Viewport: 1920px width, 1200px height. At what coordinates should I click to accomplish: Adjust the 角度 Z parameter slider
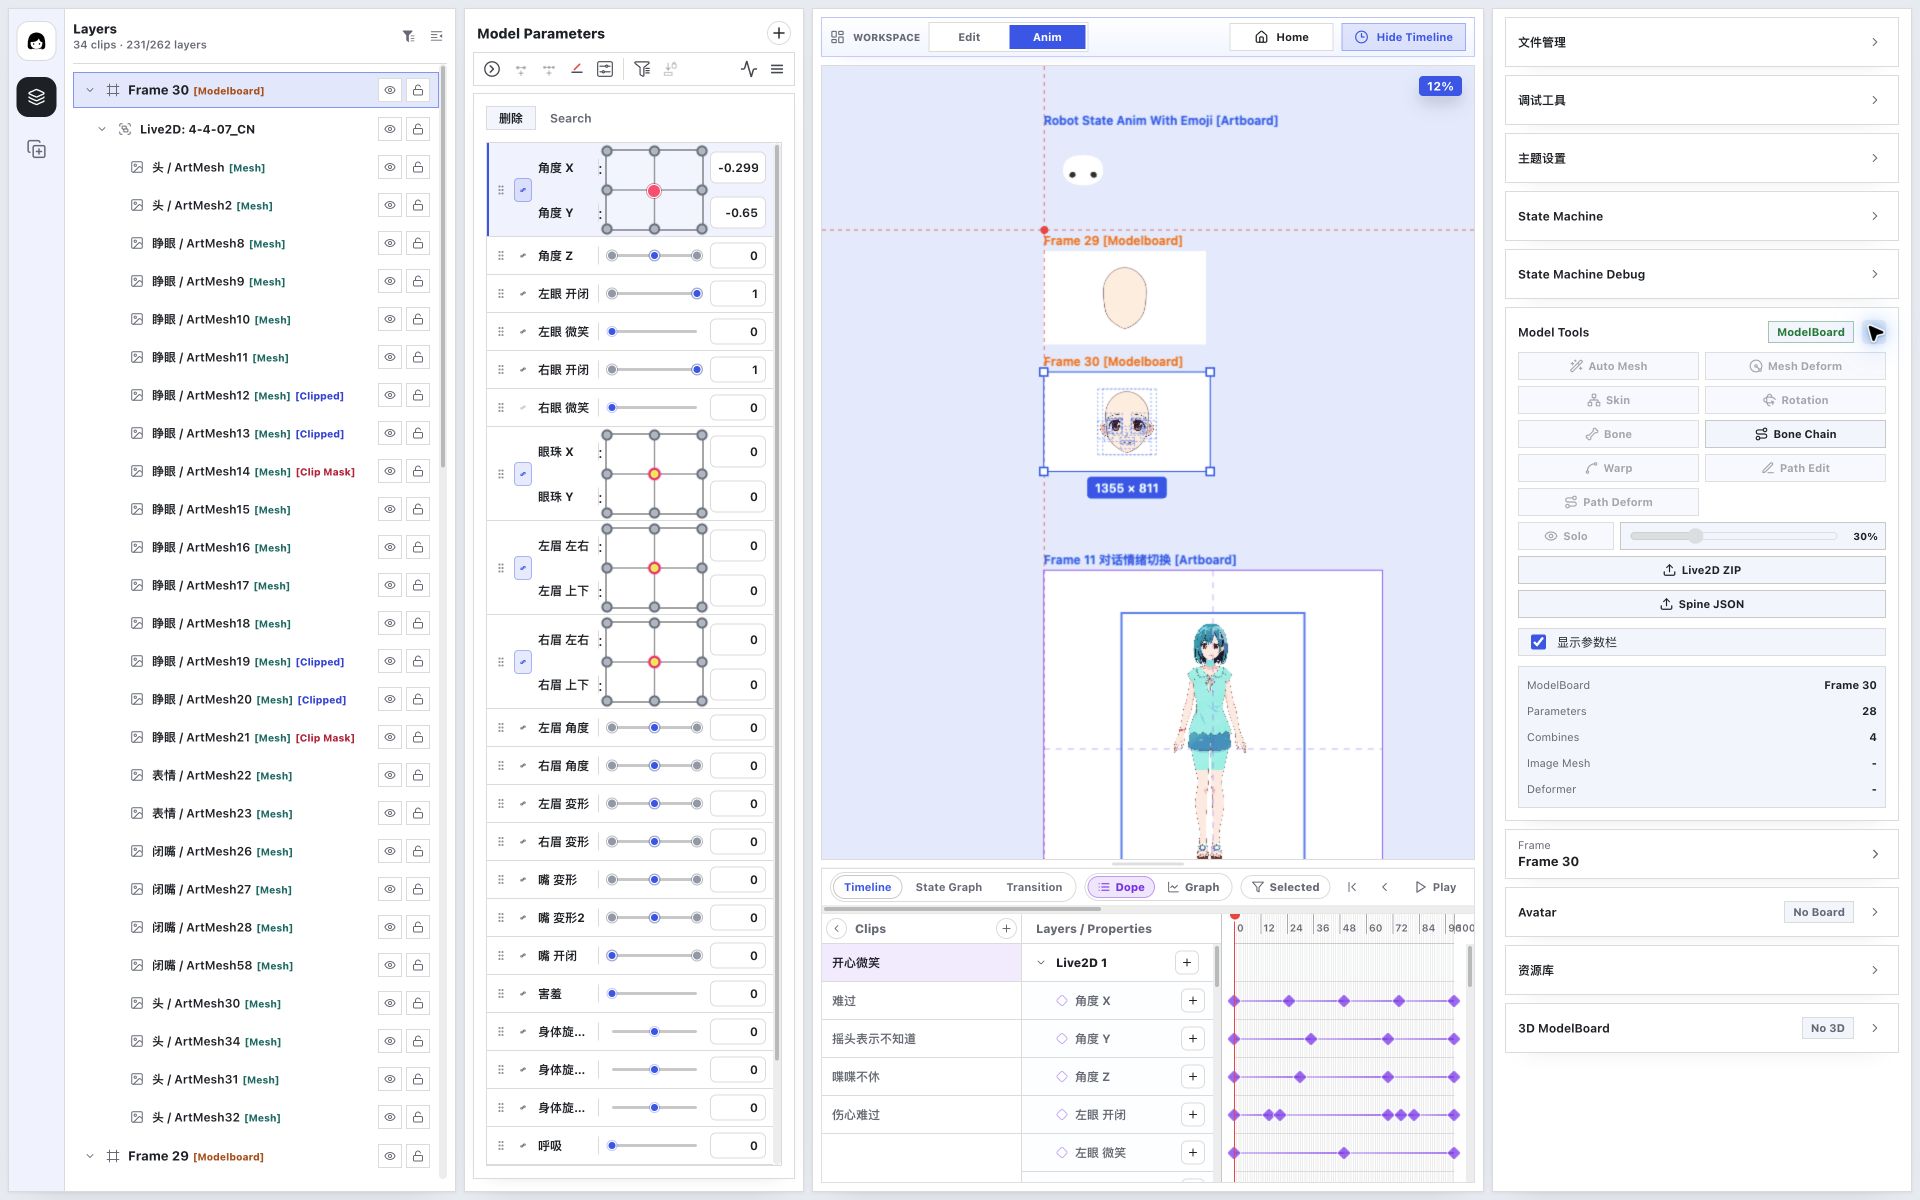(x=654, y=256)
